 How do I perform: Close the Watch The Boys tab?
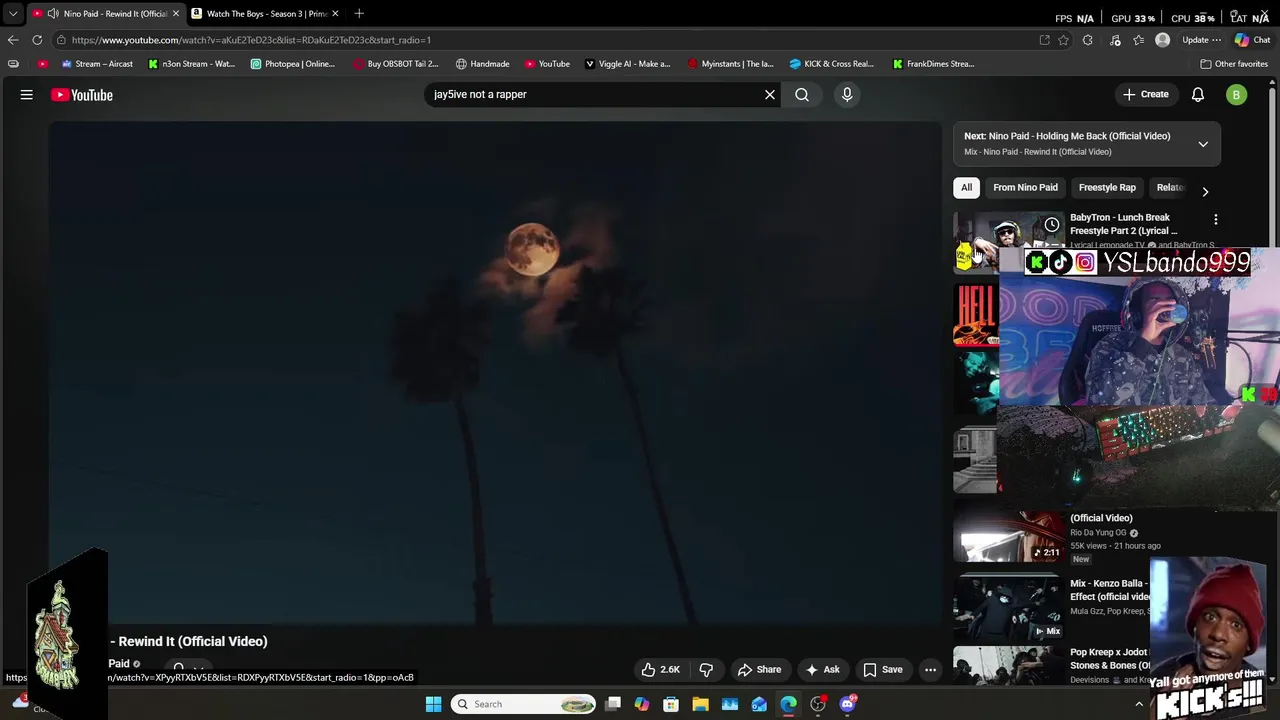pos(335,13)
